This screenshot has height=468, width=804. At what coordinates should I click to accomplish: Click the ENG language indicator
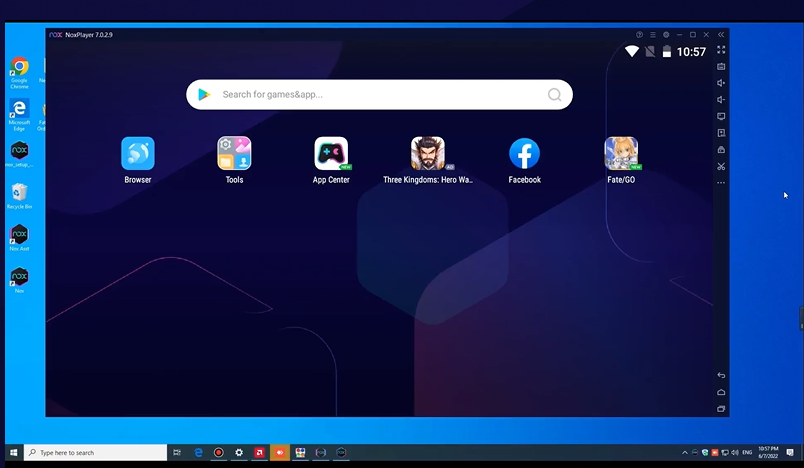tap(747, 453)
